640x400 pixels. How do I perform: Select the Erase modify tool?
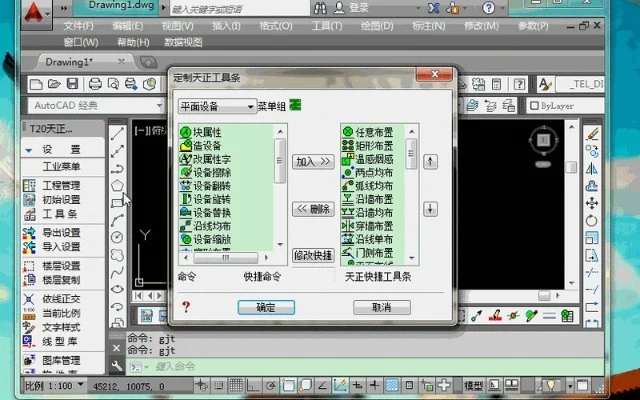tap(592, 134)
